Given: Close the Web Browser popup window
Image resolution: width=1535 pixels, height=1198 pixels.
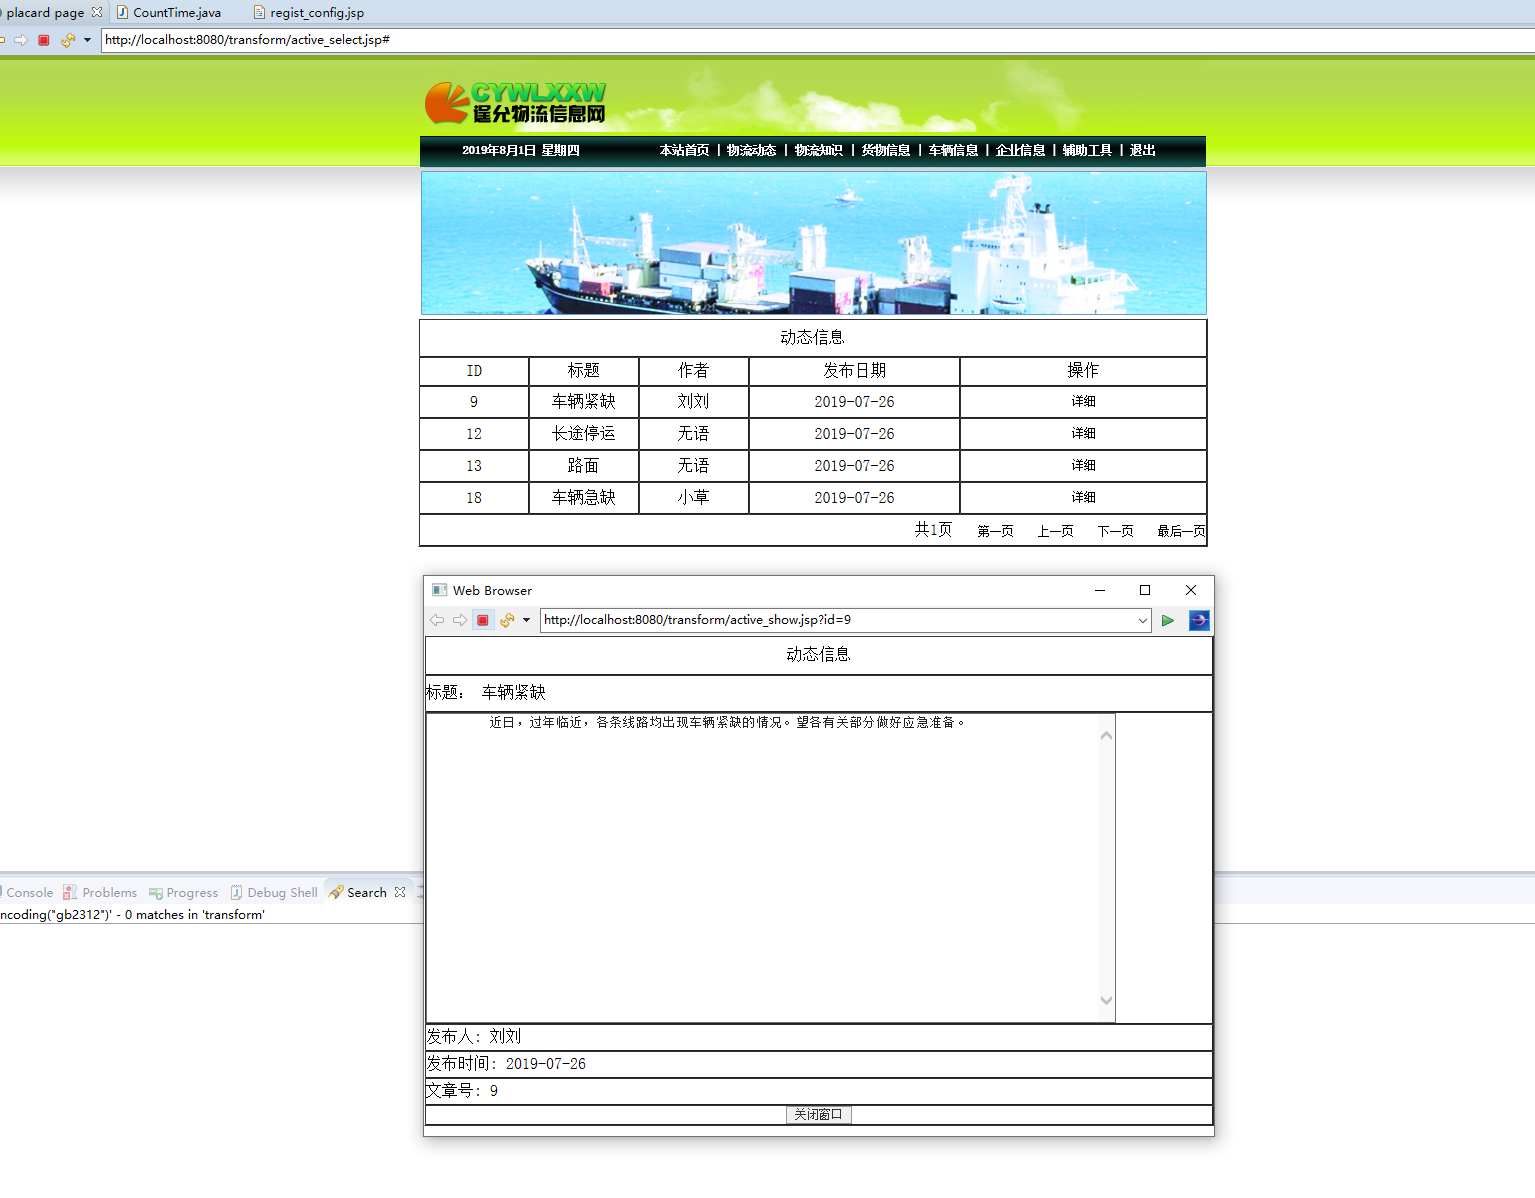Looking at the screenshot, I should [x=1191, y=590].
